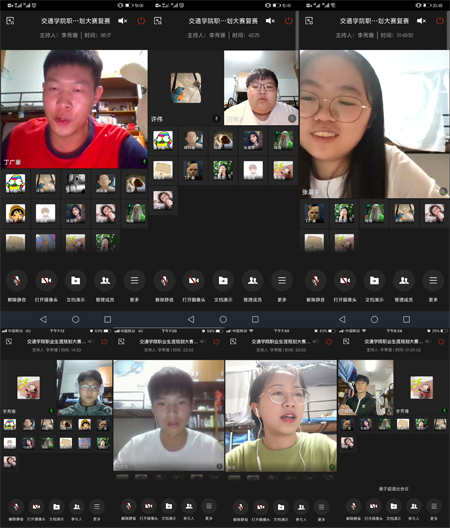Toggle the speaker mute icon in 许伟's screen header
This screenshot has height=528, width=450.
point(270,21)
